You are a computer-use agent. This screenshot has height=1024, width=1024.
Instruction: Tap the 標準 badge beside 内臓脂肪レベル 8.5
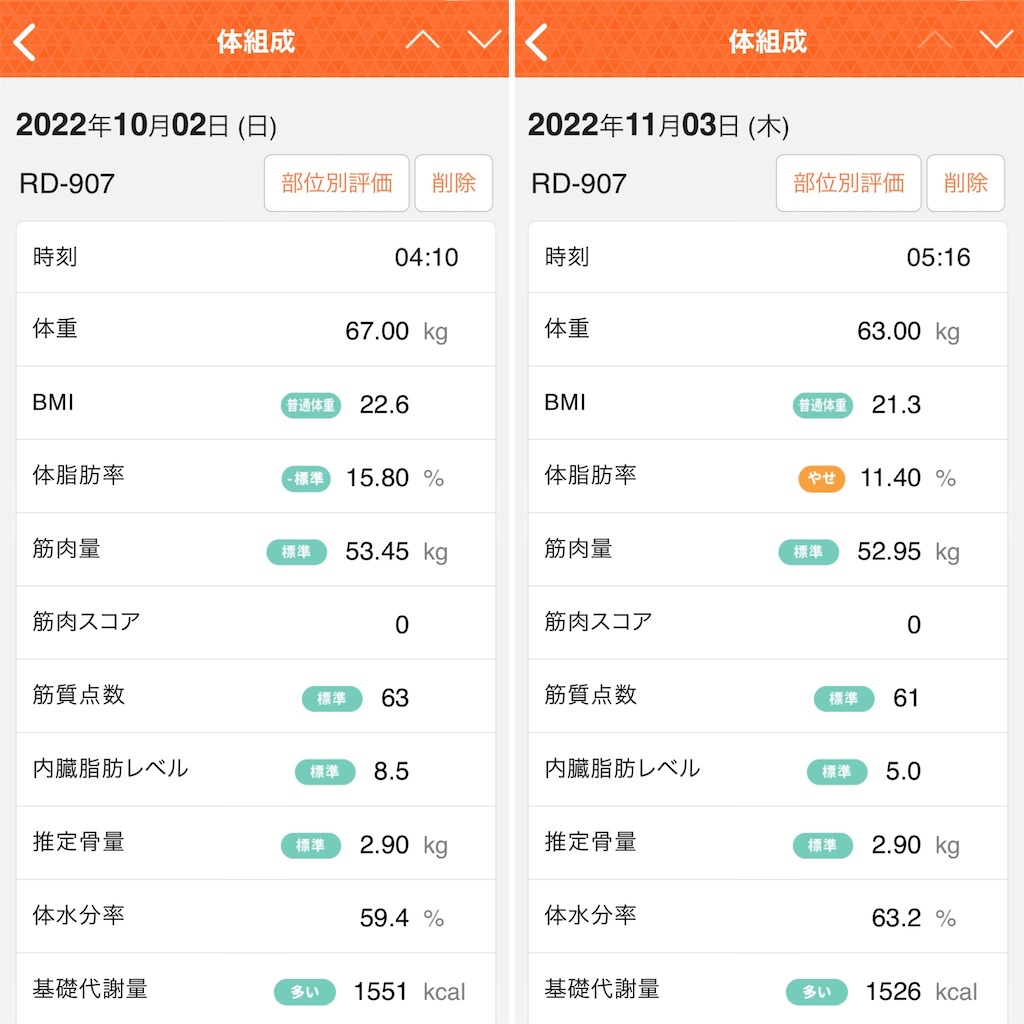(x=325, y=772)
